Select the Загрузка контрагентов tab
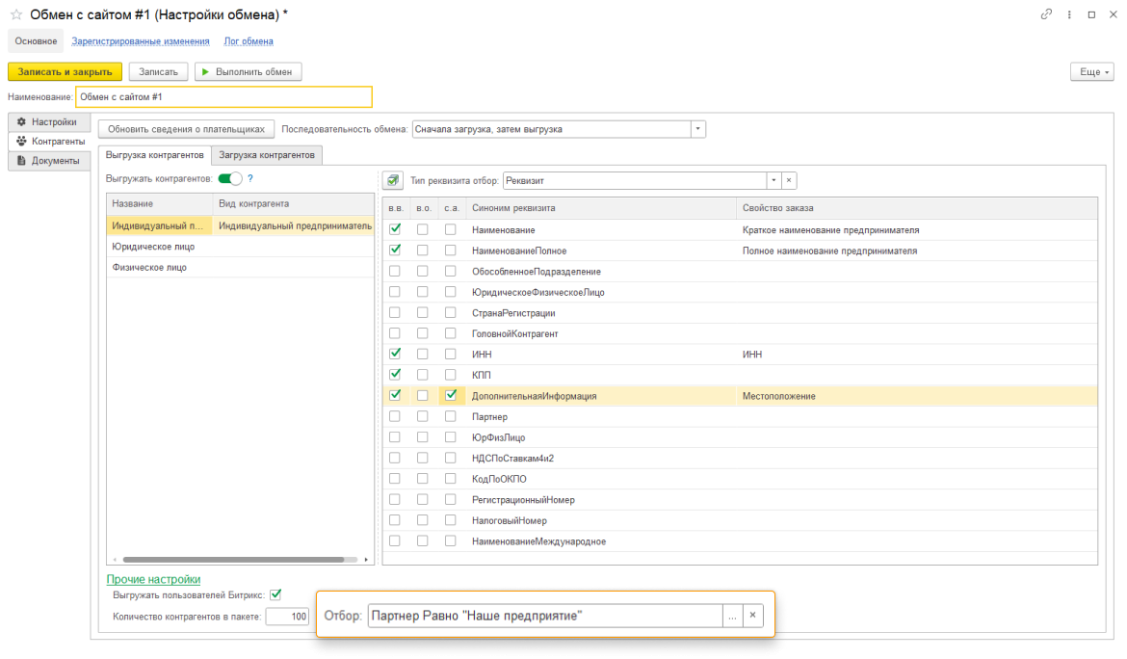This screenshot has width=1127, height=659. point(267,155)
